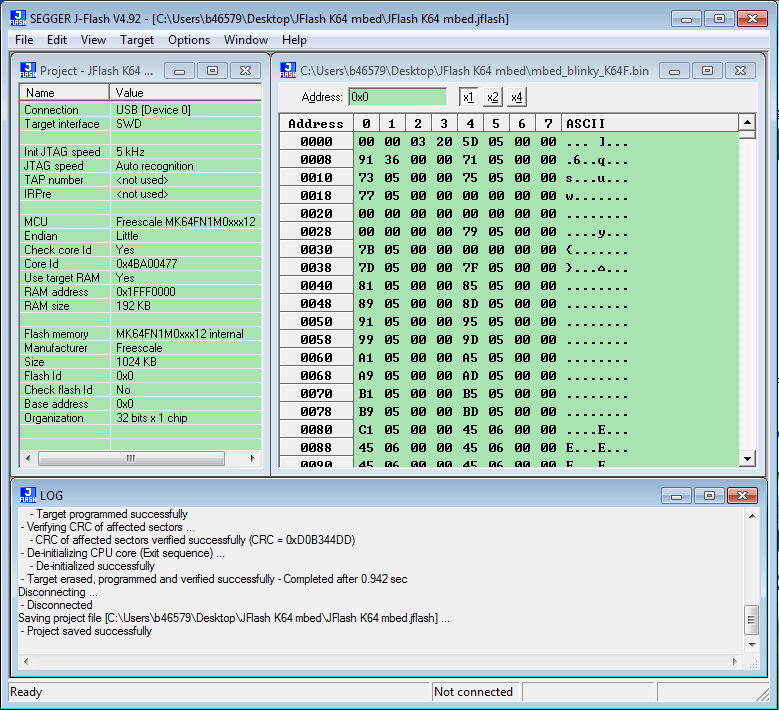Click hex view scroll up arrow
The image size is (779, 710).
pos(747,122)
